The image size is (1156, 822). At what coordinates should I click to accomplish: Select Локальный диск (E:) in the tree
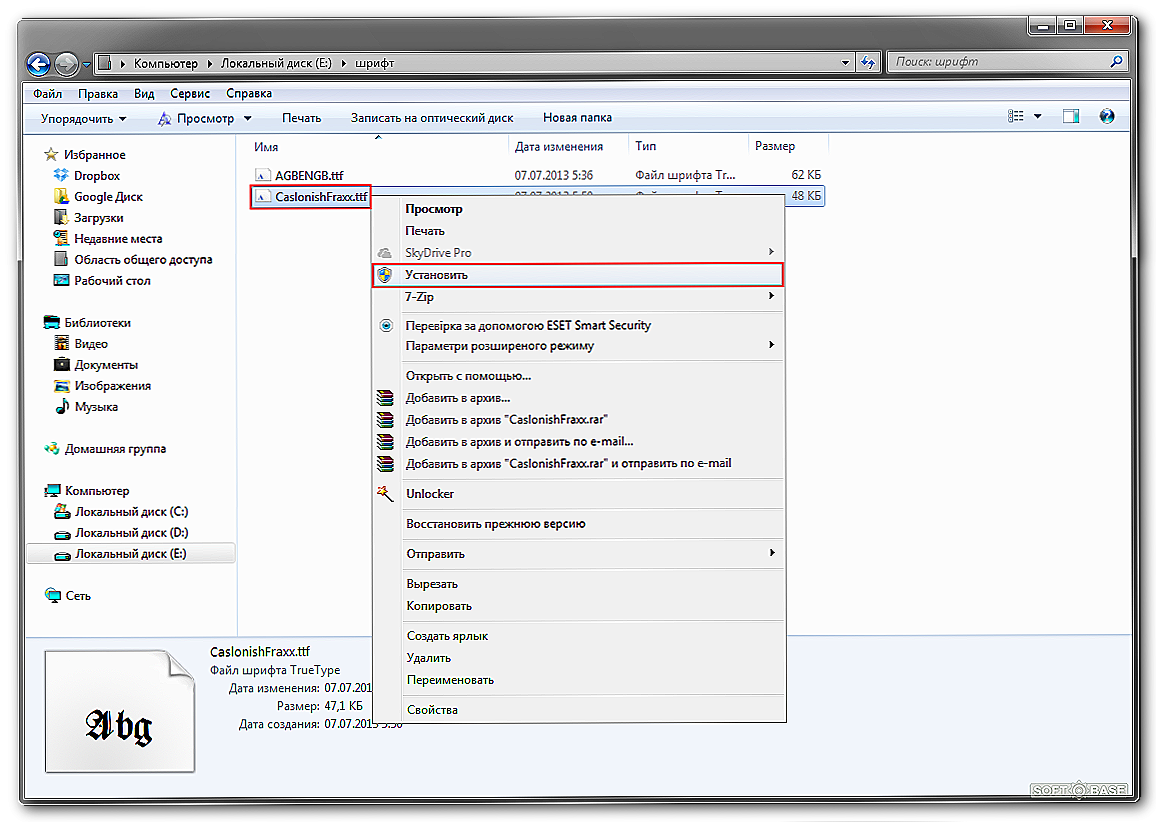coord(130,554)
